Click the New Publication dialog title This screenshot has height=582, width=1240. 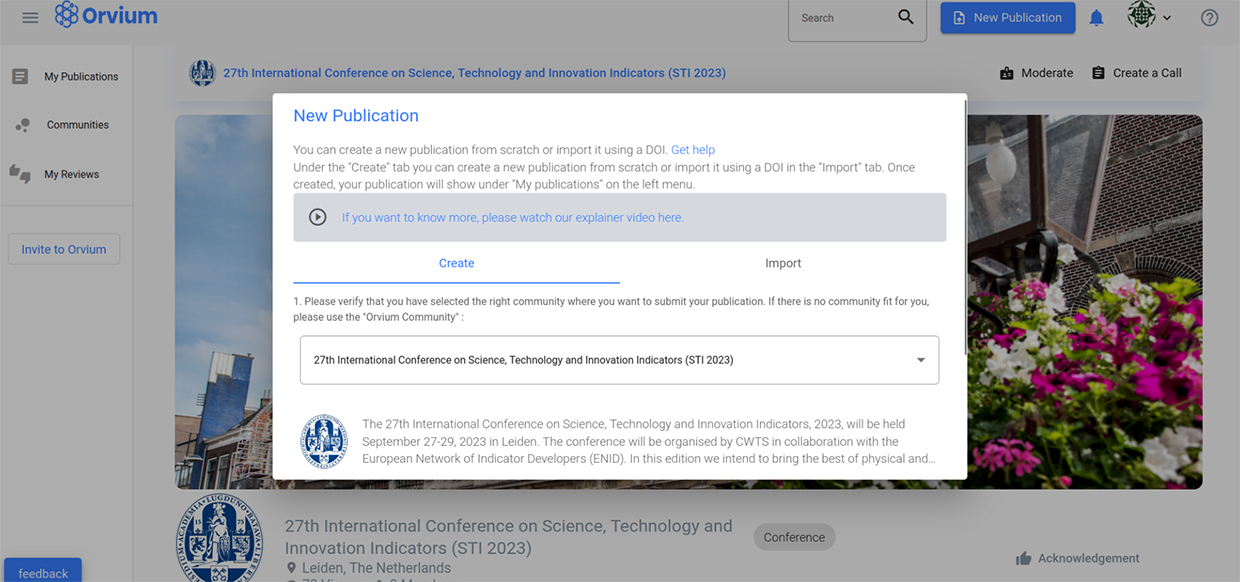coord(356,115)
